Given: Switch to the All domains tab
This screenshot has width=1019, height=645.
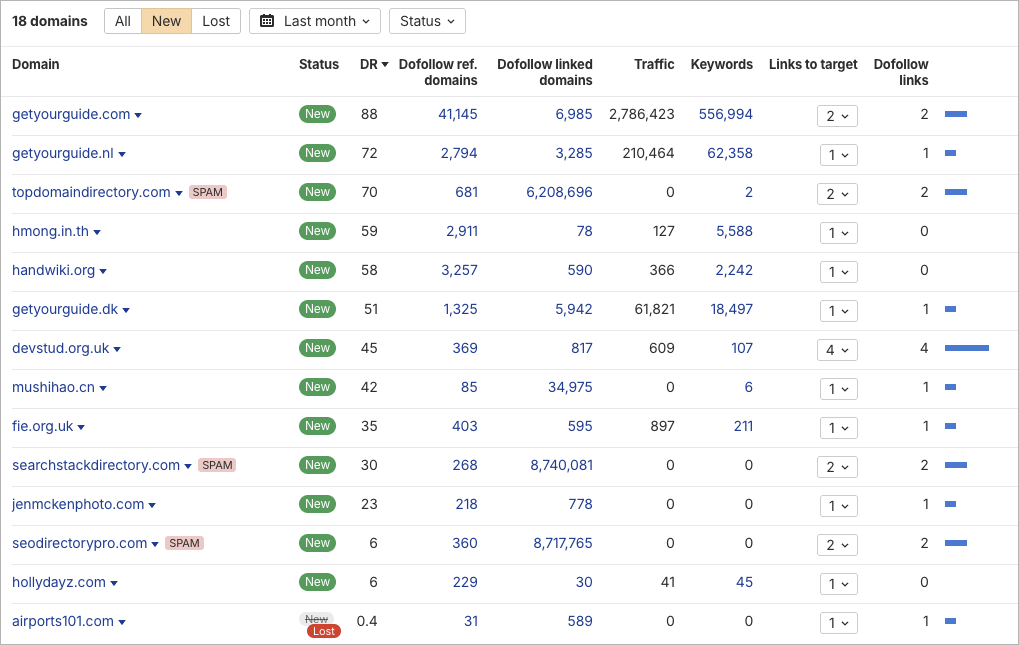Looking at the screenshot, I should tap(122, 20).
